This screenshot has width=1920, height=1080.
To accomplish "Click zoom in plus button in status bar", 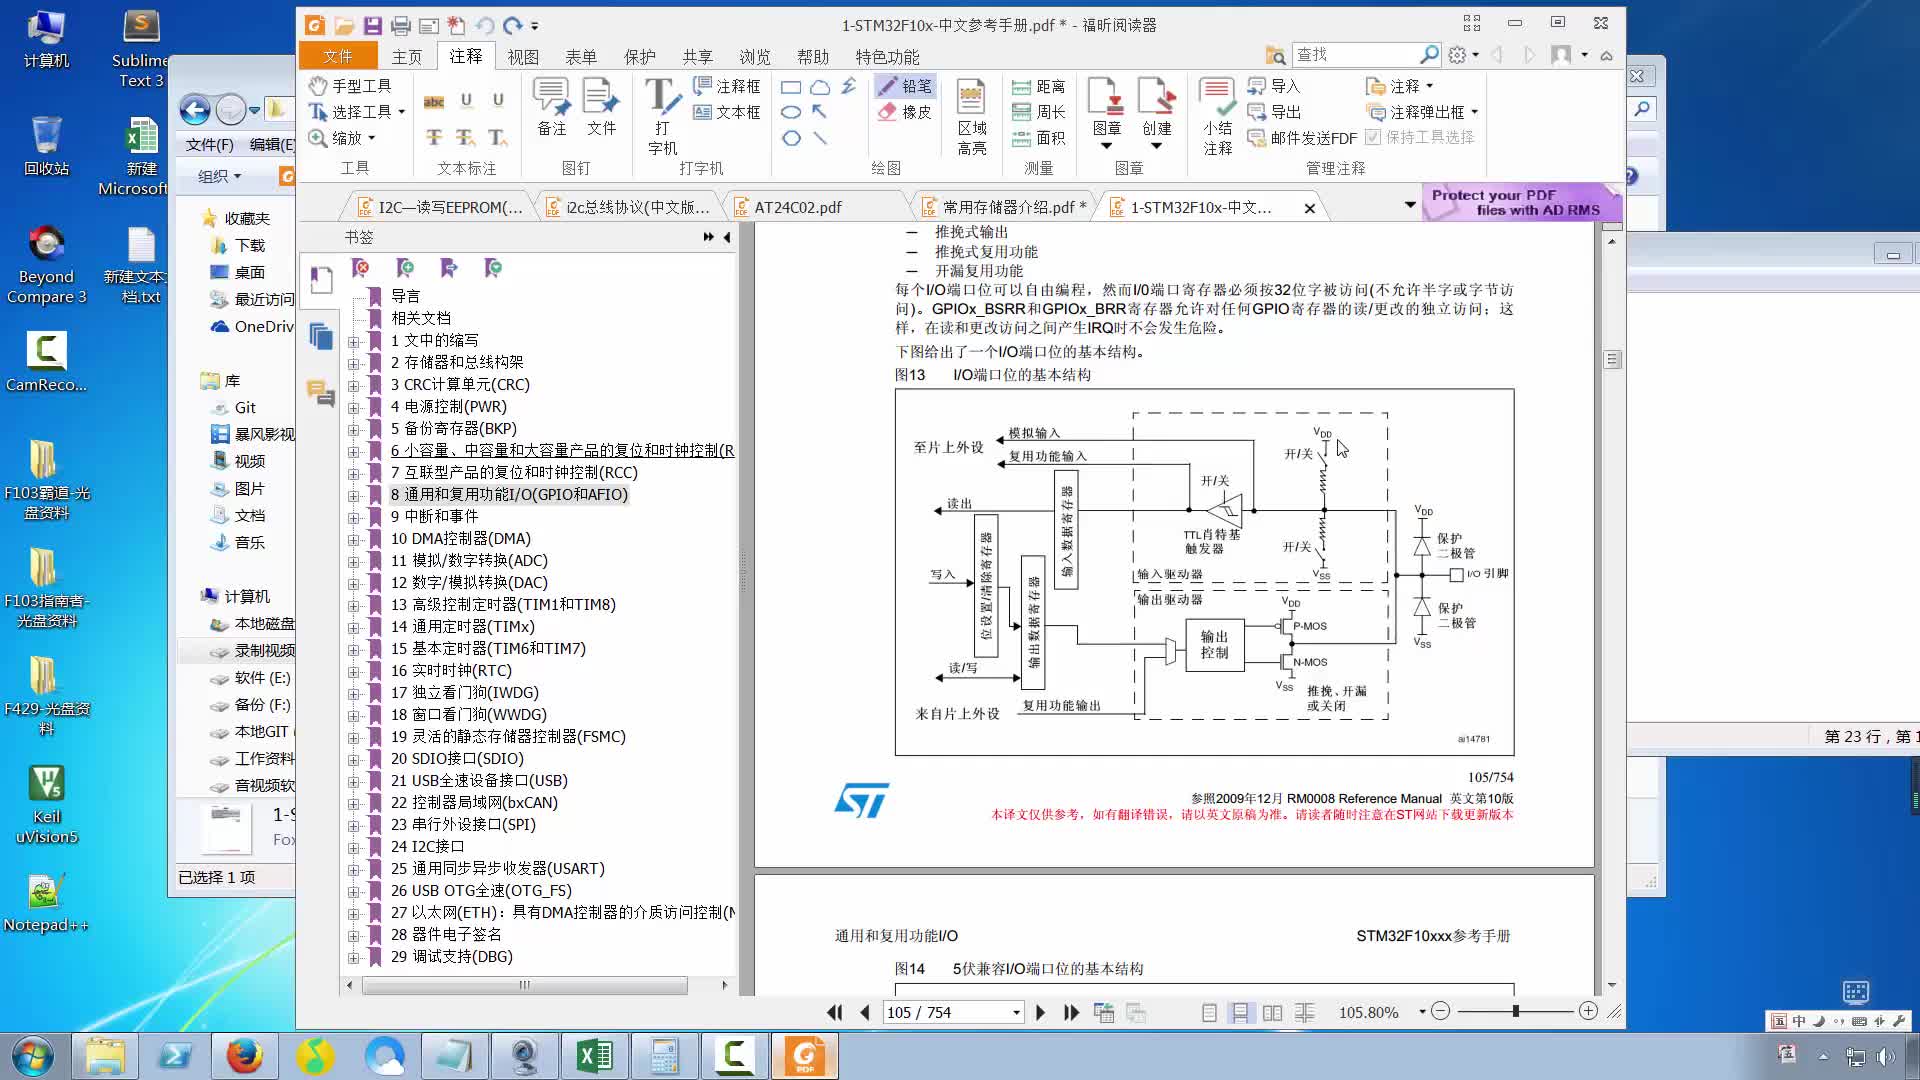I will (1588, 1011).
